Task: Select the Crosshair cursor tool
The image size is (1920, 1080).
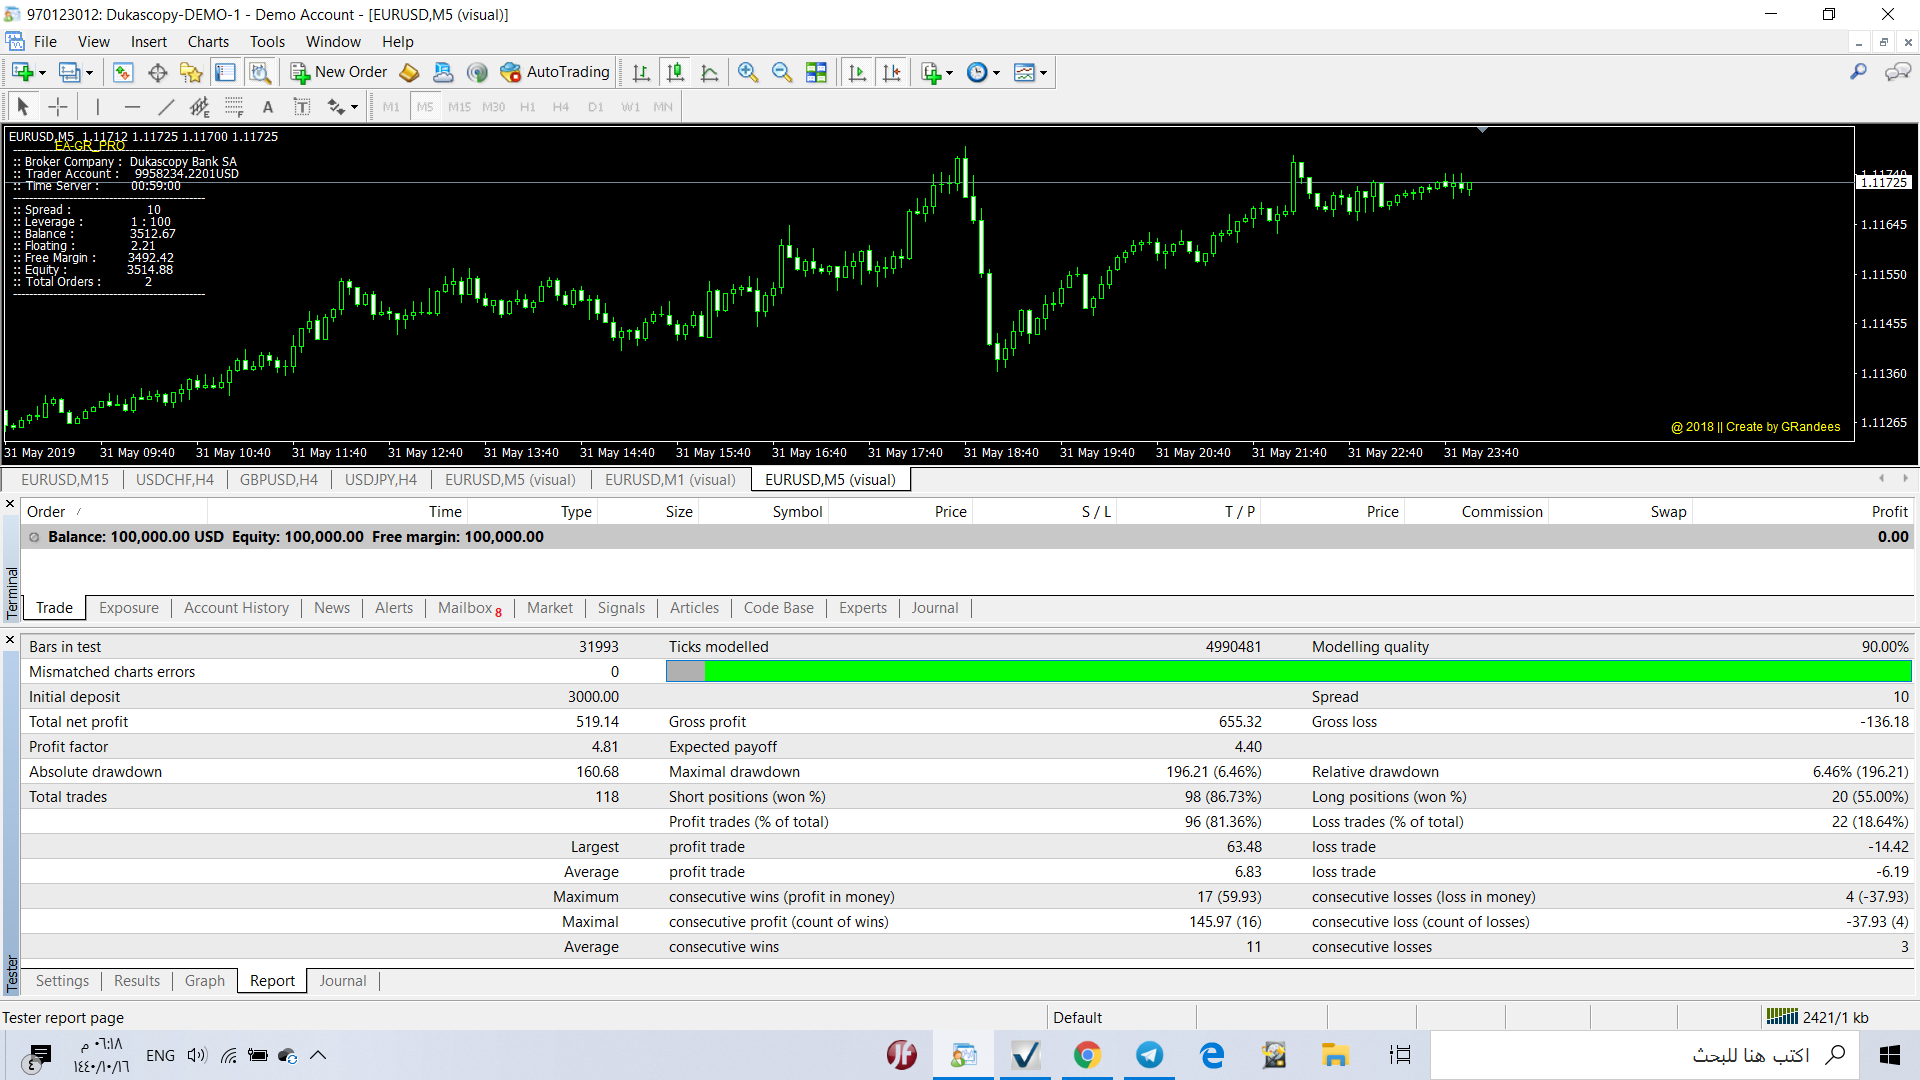Action: click(x=58, y=107)
